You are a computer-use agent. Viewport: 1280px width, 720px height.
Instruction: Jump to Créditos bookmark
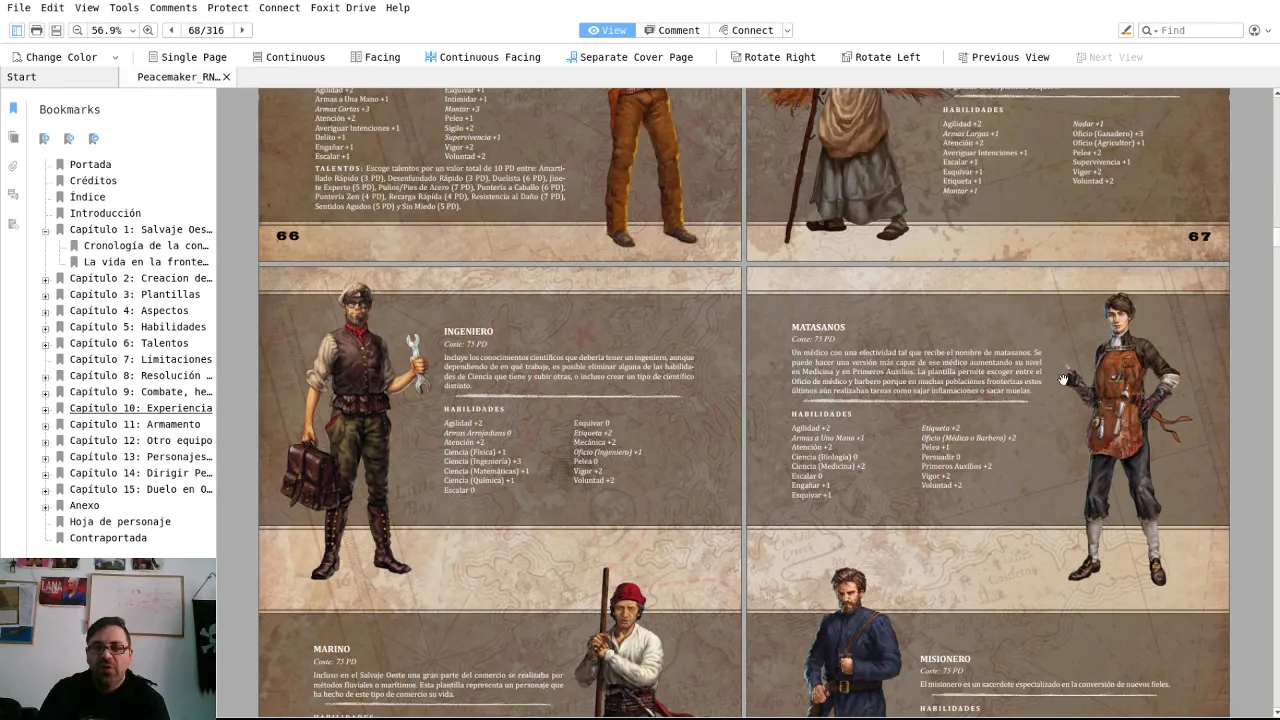coord(93,181)
